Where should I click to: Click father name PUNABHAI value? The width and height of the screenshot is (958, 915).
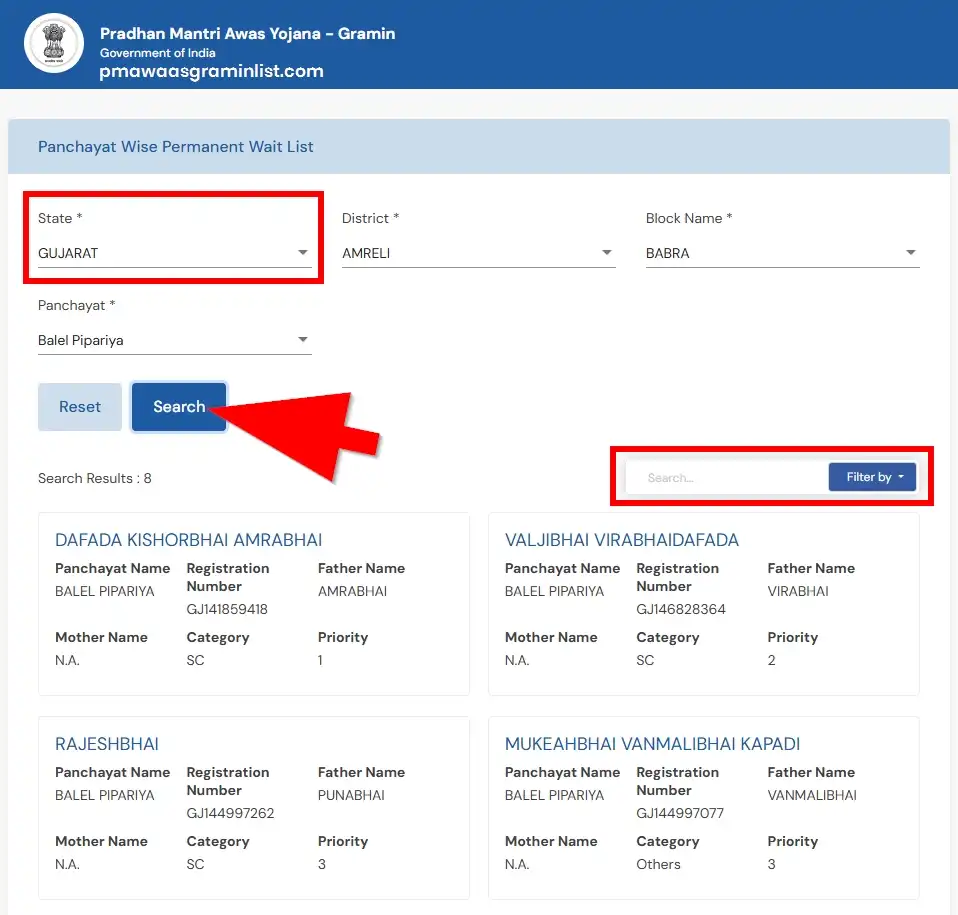351,795
